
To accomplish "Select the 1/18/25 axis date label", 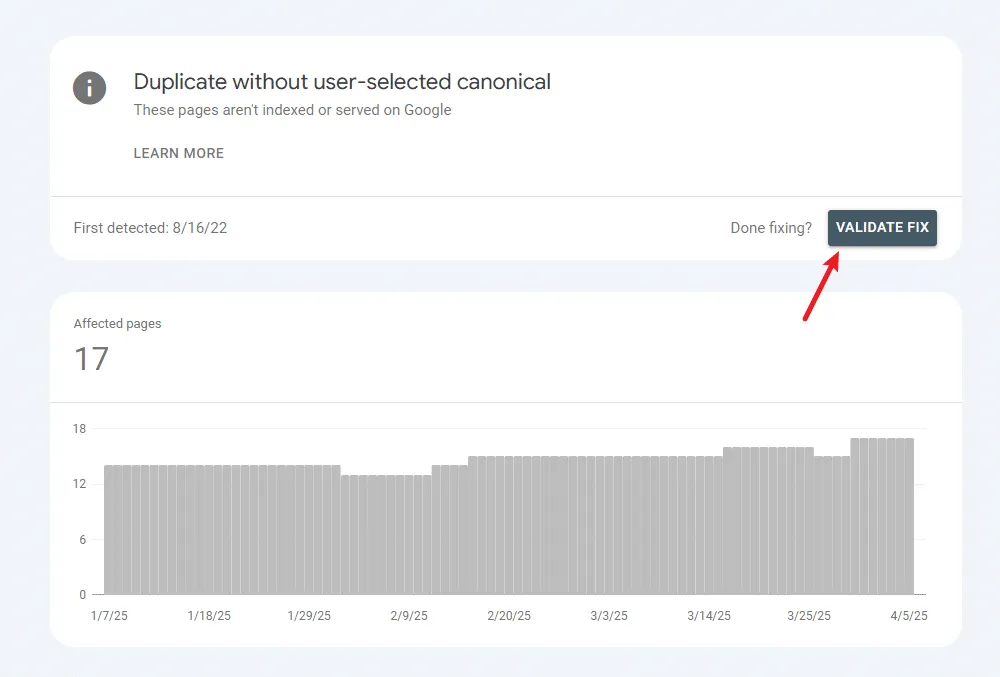I will tap(208, 616).
